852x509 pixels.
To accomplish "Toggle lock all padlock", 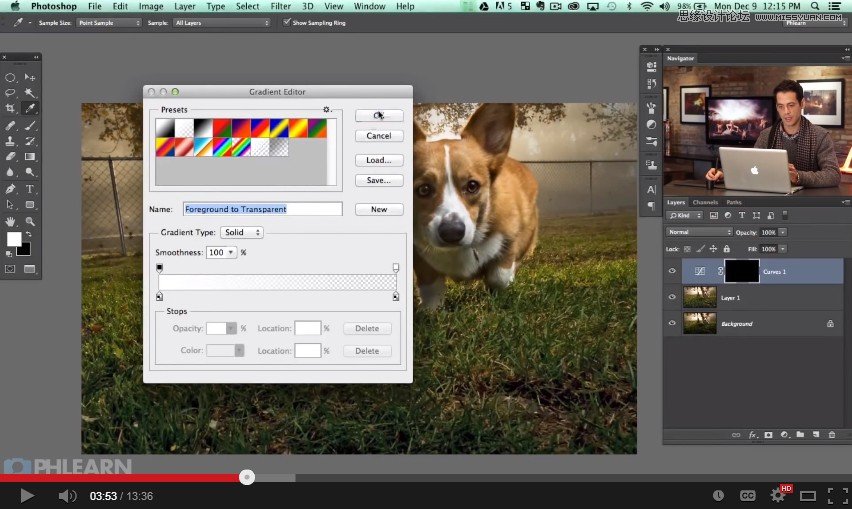I will 726,249.
